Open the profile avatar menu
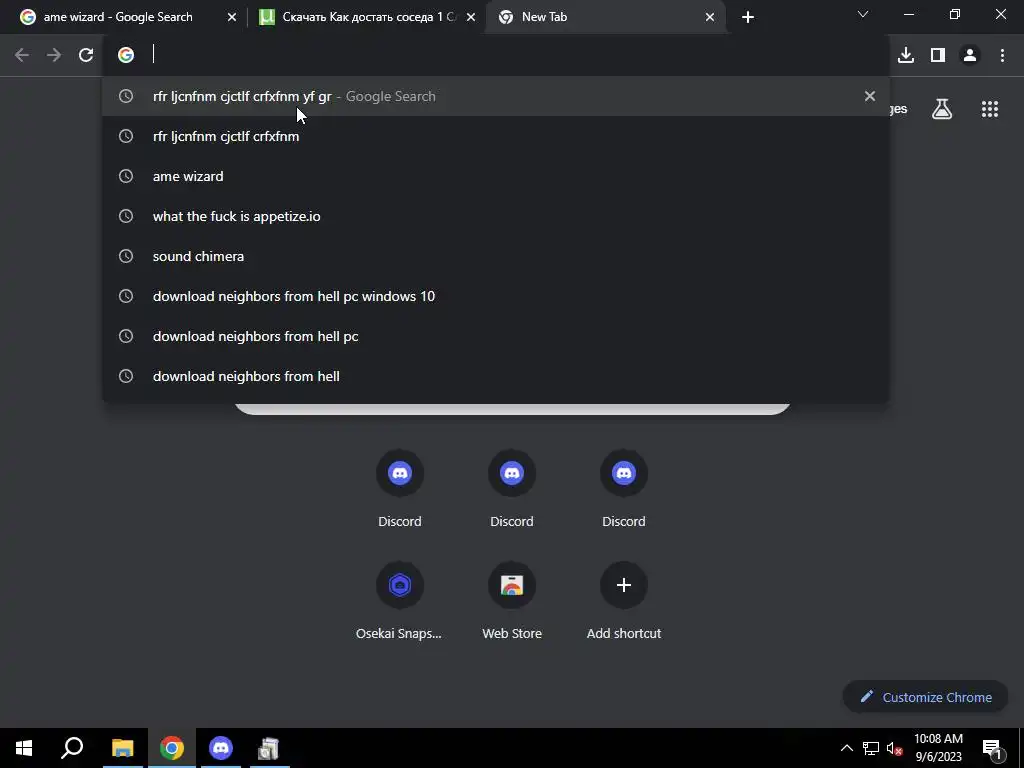Screen dimensions: 1024x768 pos(970,55)
